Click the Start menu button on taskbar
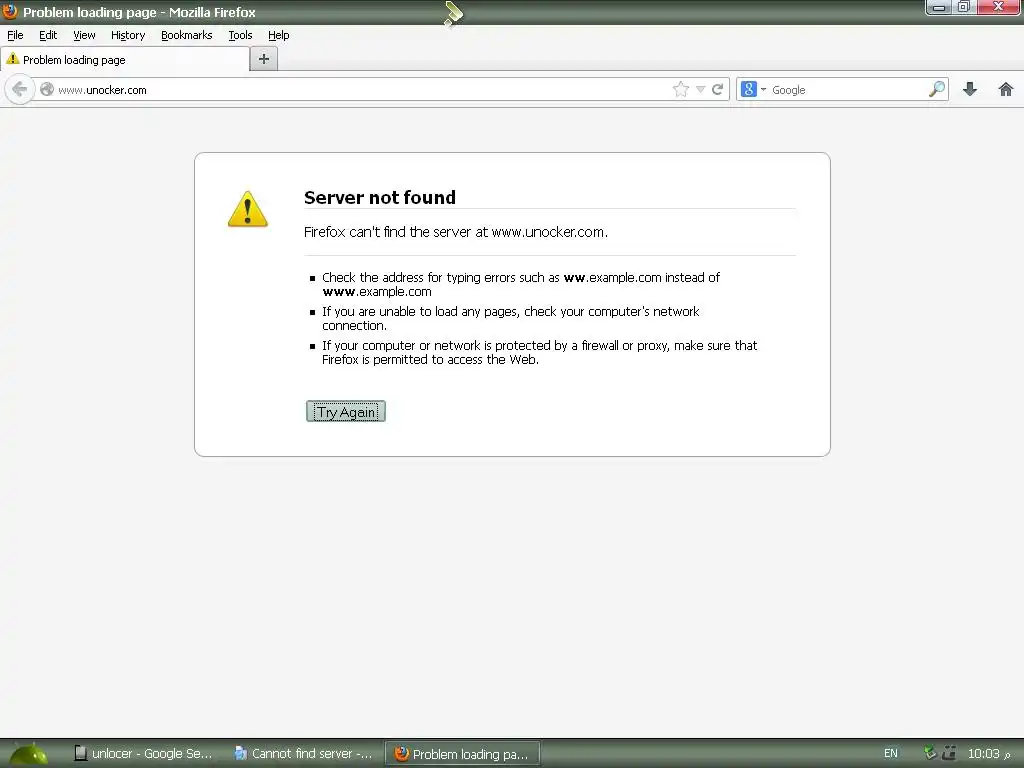Screen dimensions: 1024x768 point(29,754)
